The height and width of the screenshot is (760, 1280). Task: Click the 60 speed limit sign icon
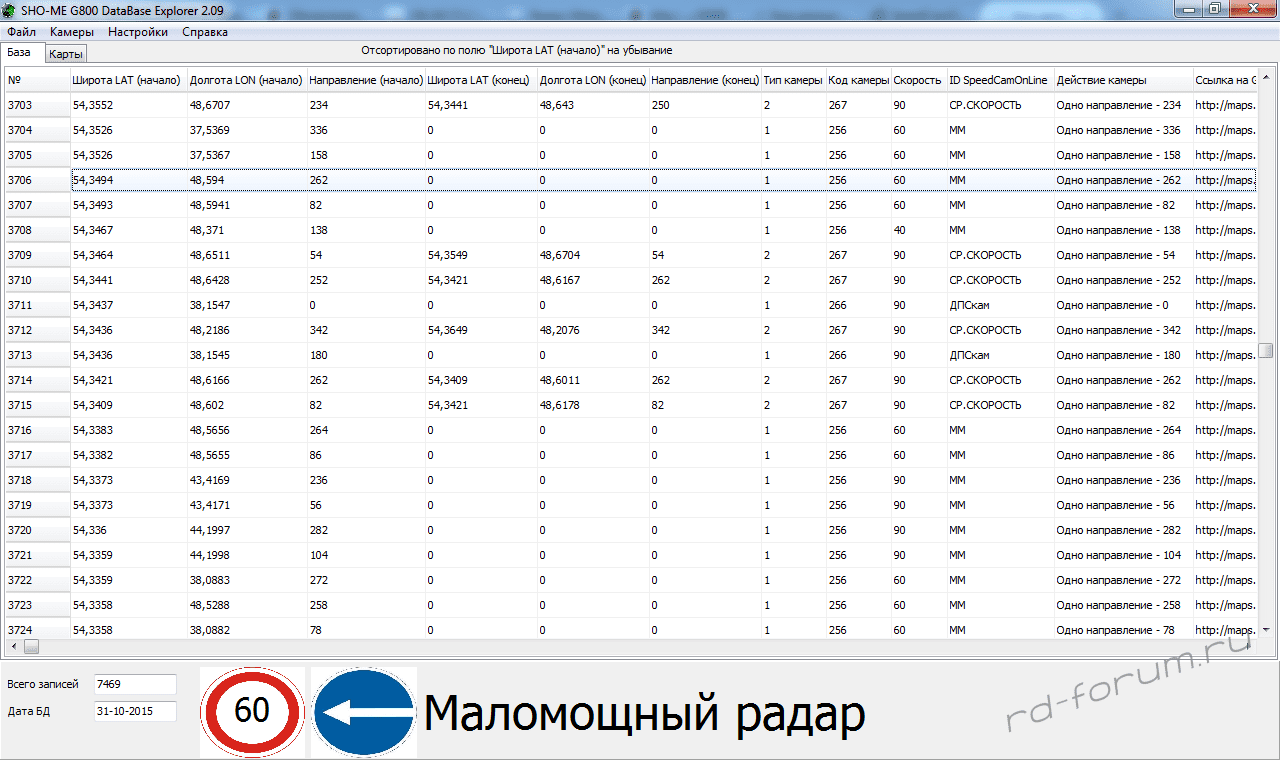pyautogui.click(x=252, y=711)
